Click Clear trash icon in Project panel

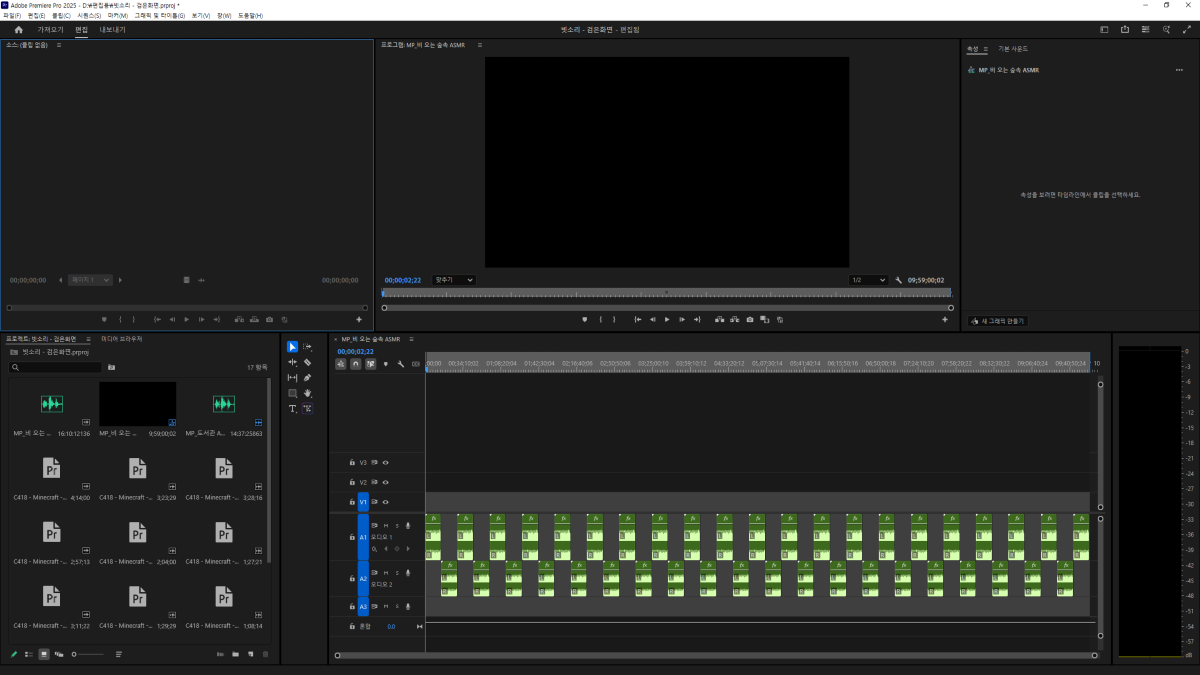tap(265, 654)
